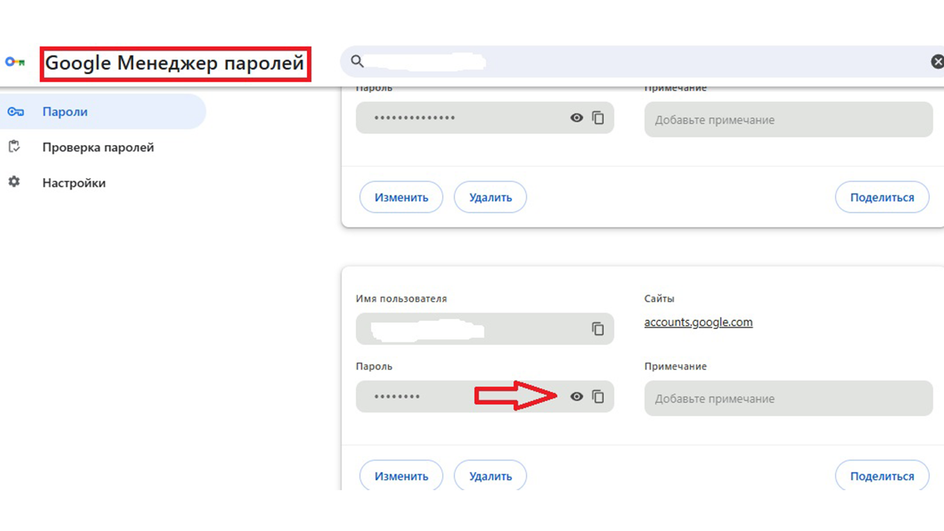Open the Пароли sidebar section
944x531 pixels.
pyautogui.click(x=103, y=111)
